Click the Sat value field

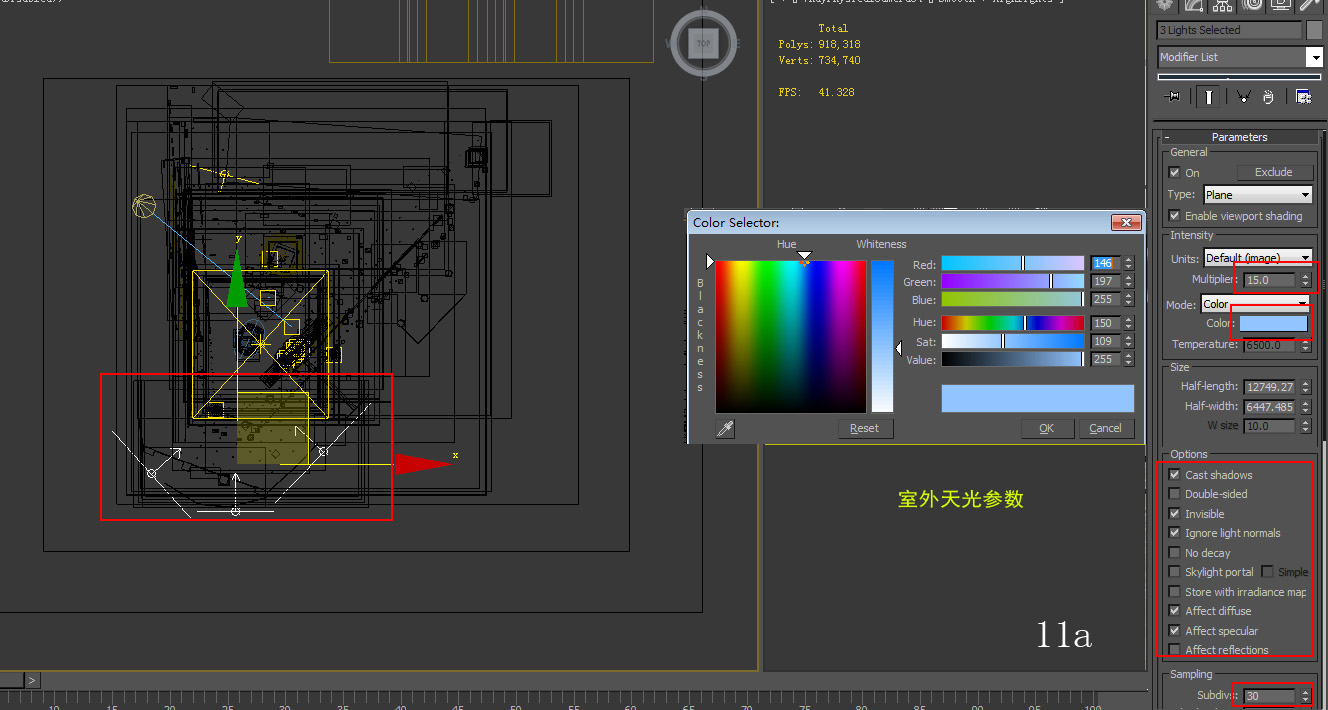(x=1105, y=341)
